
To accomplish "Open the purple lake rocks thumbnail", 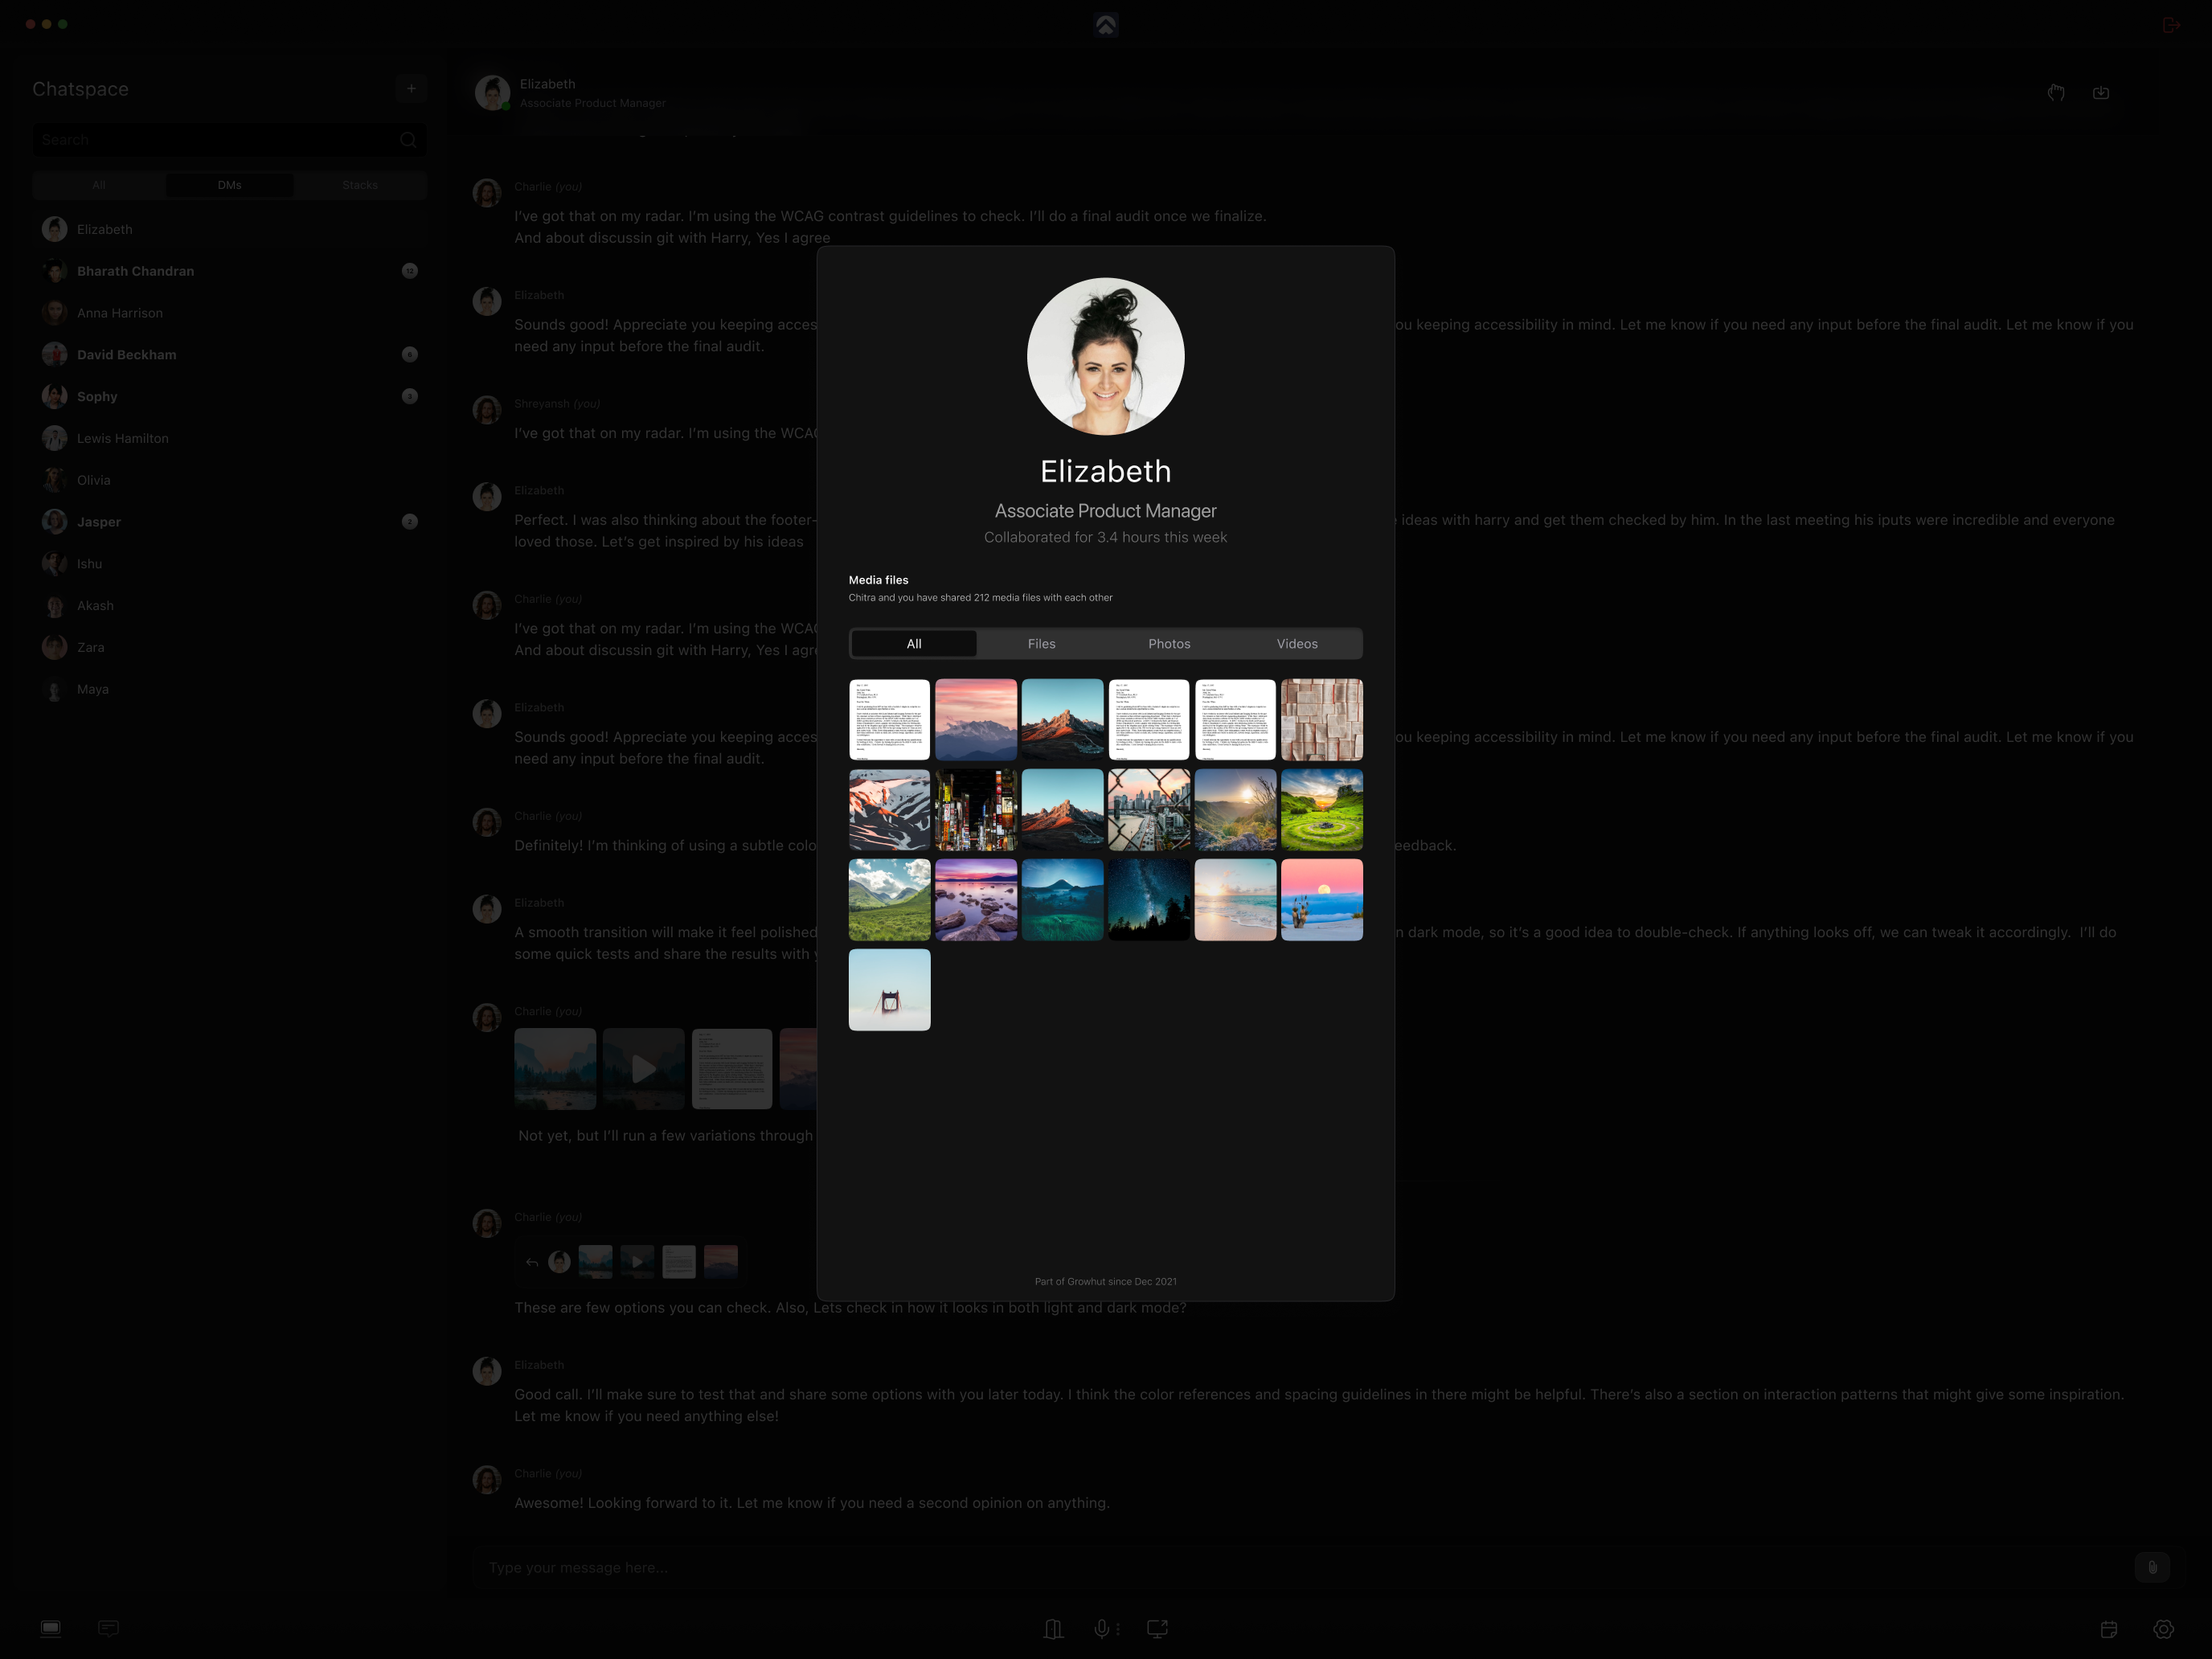I will [x=976, y=900].
